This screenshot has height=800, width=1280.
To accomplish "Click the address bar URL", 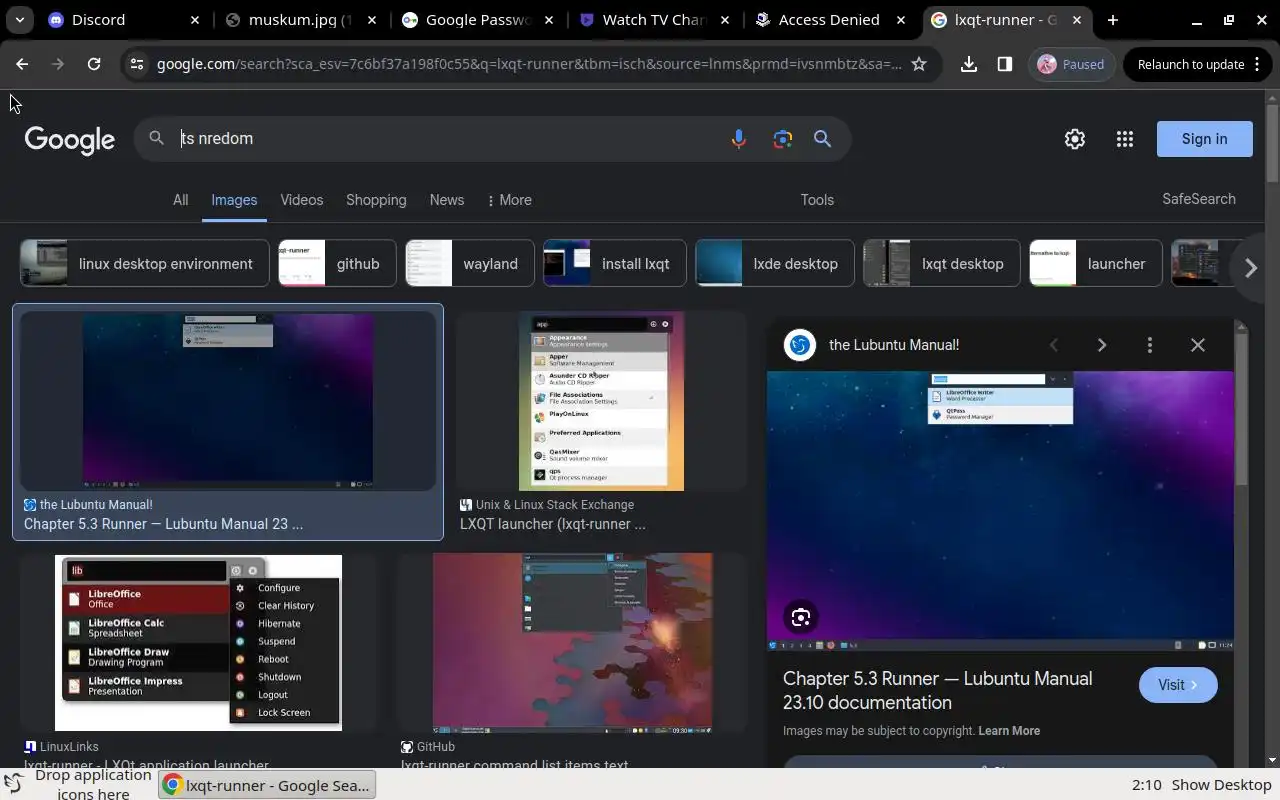I will click(x=529, y=64).
